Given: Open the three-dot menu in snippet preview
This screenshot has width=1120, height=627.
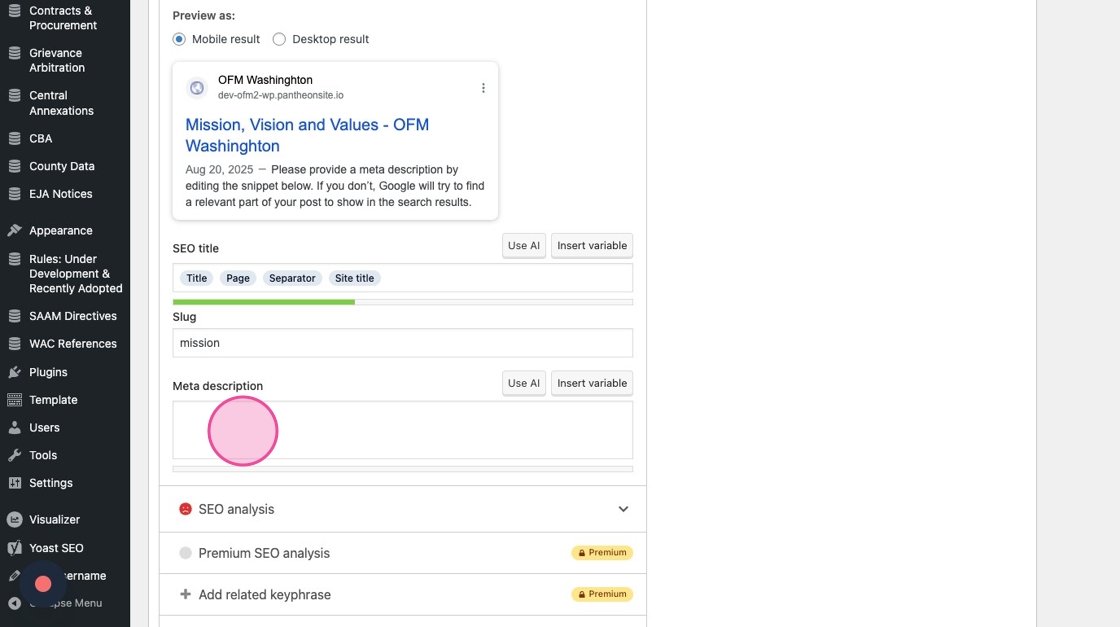Looking at the screenshot, I should (483, 88).
